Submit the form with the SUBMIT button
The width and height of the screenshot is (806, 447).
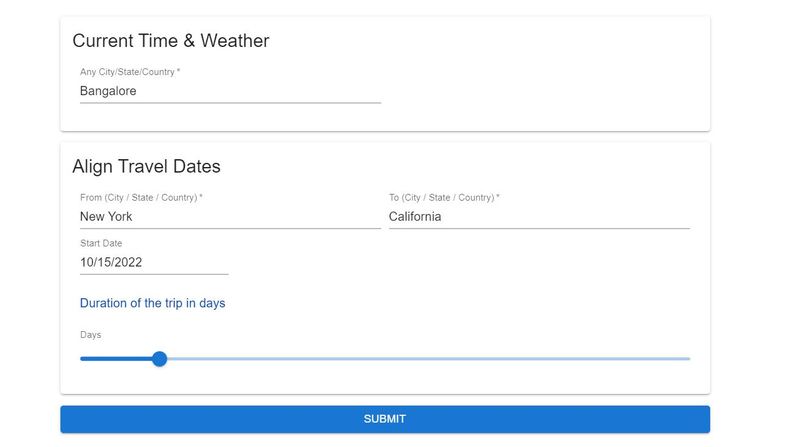coord(385,419)
